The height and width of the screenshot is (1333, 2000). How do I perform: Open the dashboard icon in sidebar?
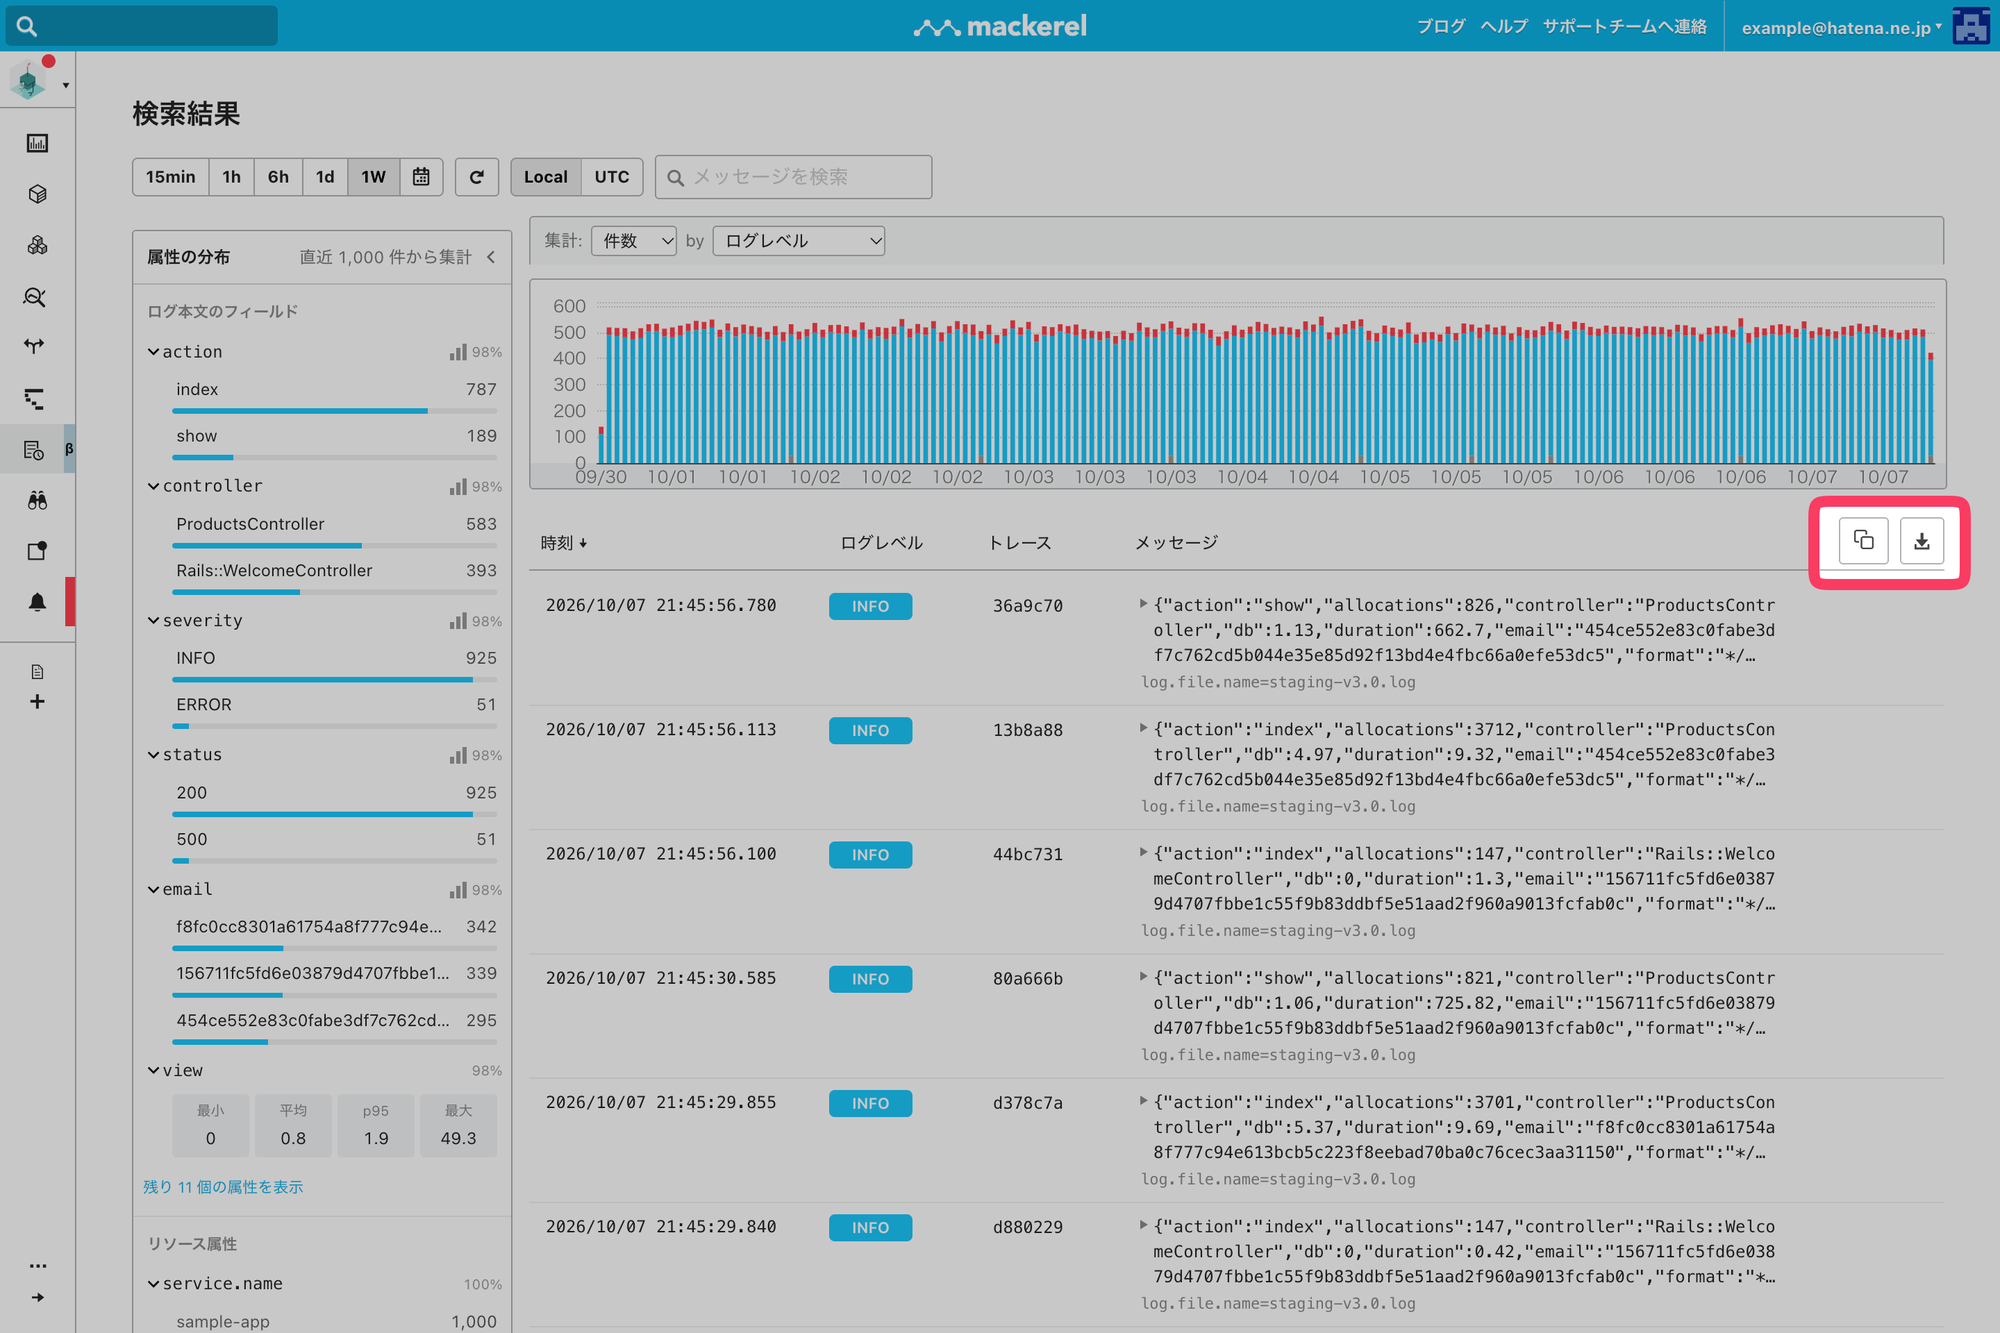pyautogui.click(x=37, y=143)
